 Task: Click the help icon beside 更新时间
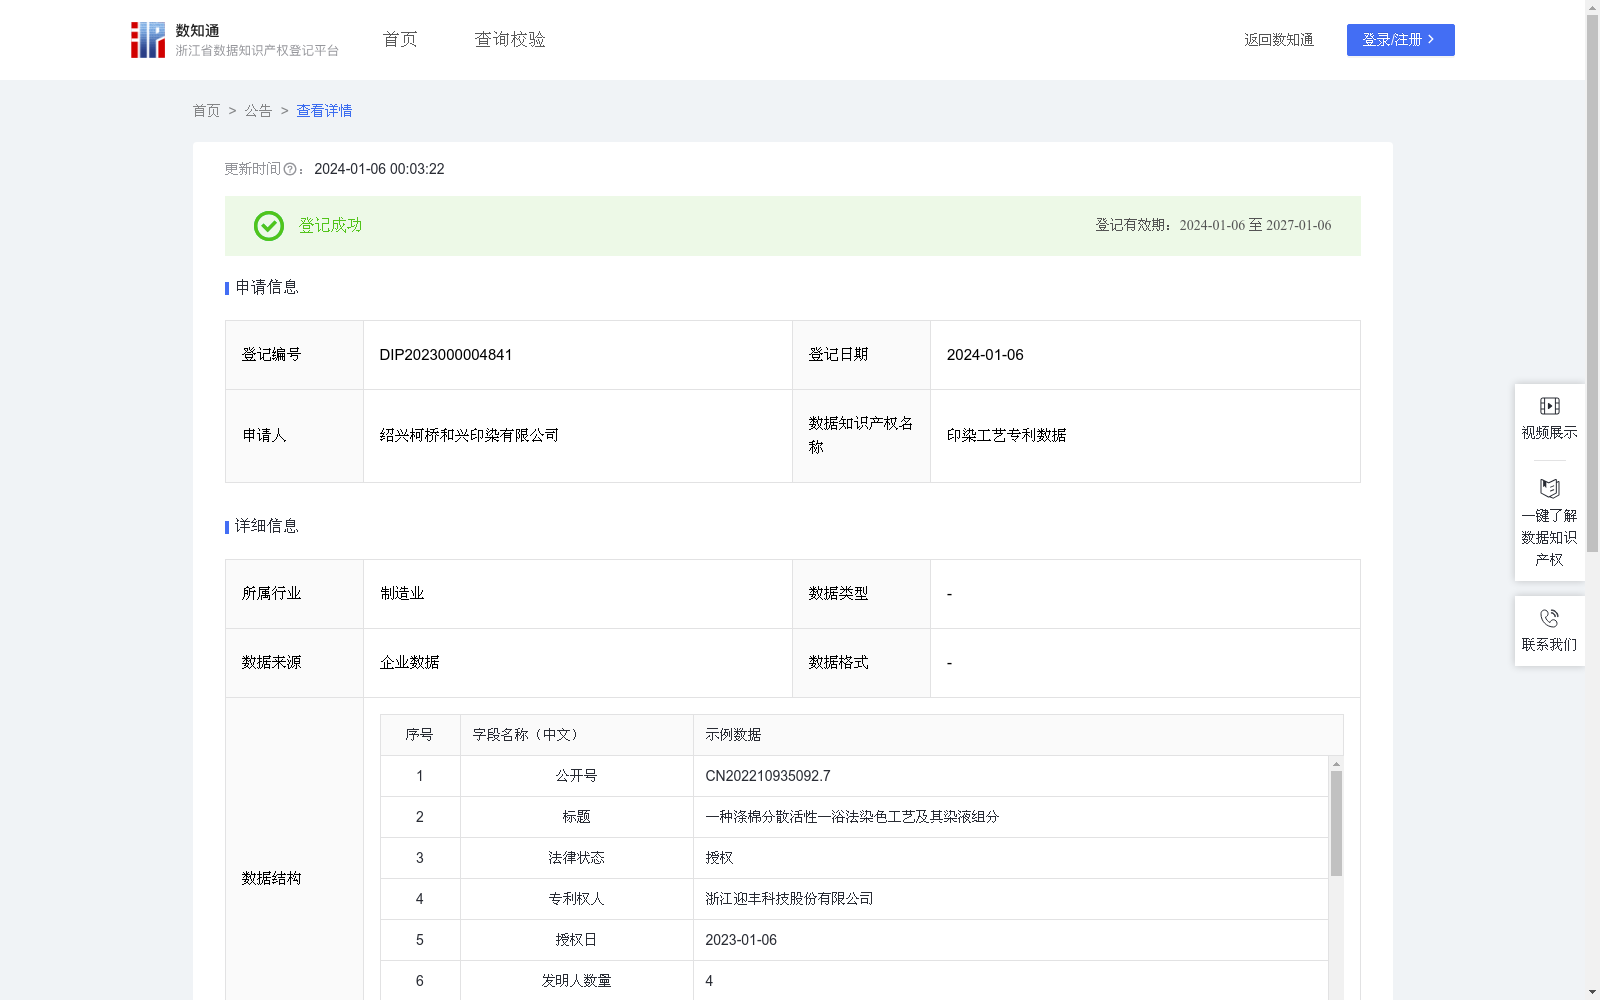290,170
